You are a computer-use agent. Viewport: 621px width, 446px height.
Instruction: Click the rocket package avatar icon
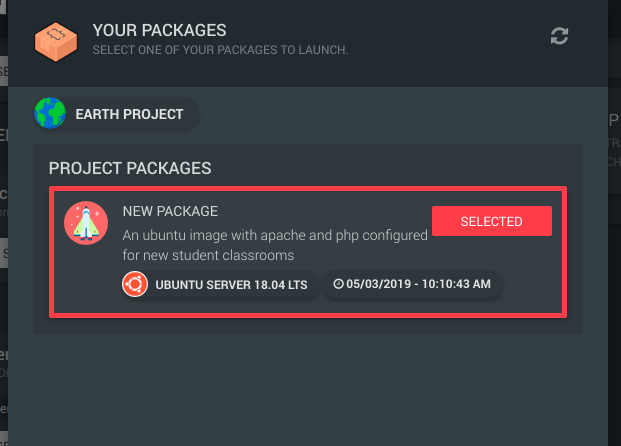pos(86,223)
